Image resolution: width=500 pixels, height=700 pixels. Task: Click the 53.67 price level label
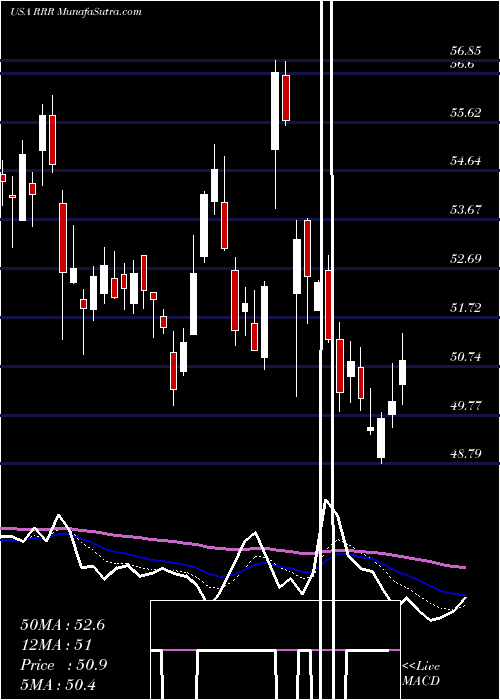466,209
